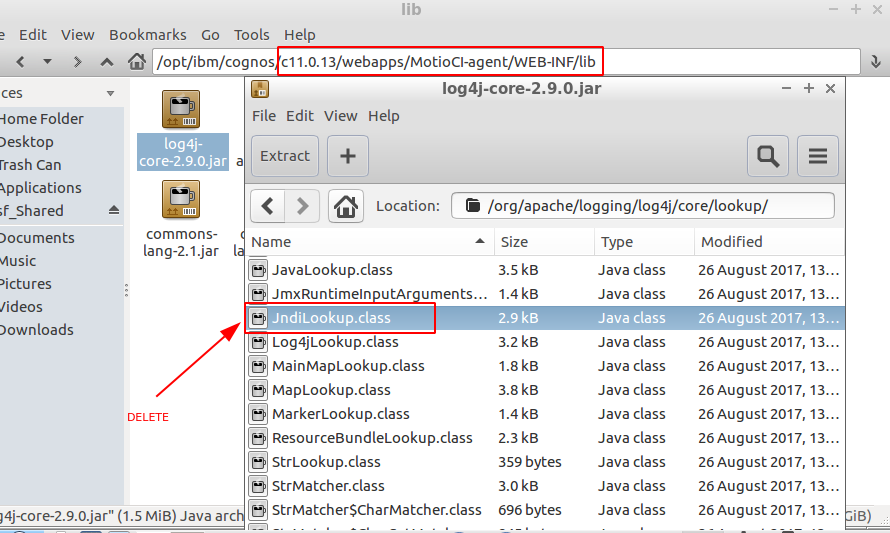Click the arrow icon right of the path bar
The width and height of the screenshot is (890, 533).
click(875, 62)
